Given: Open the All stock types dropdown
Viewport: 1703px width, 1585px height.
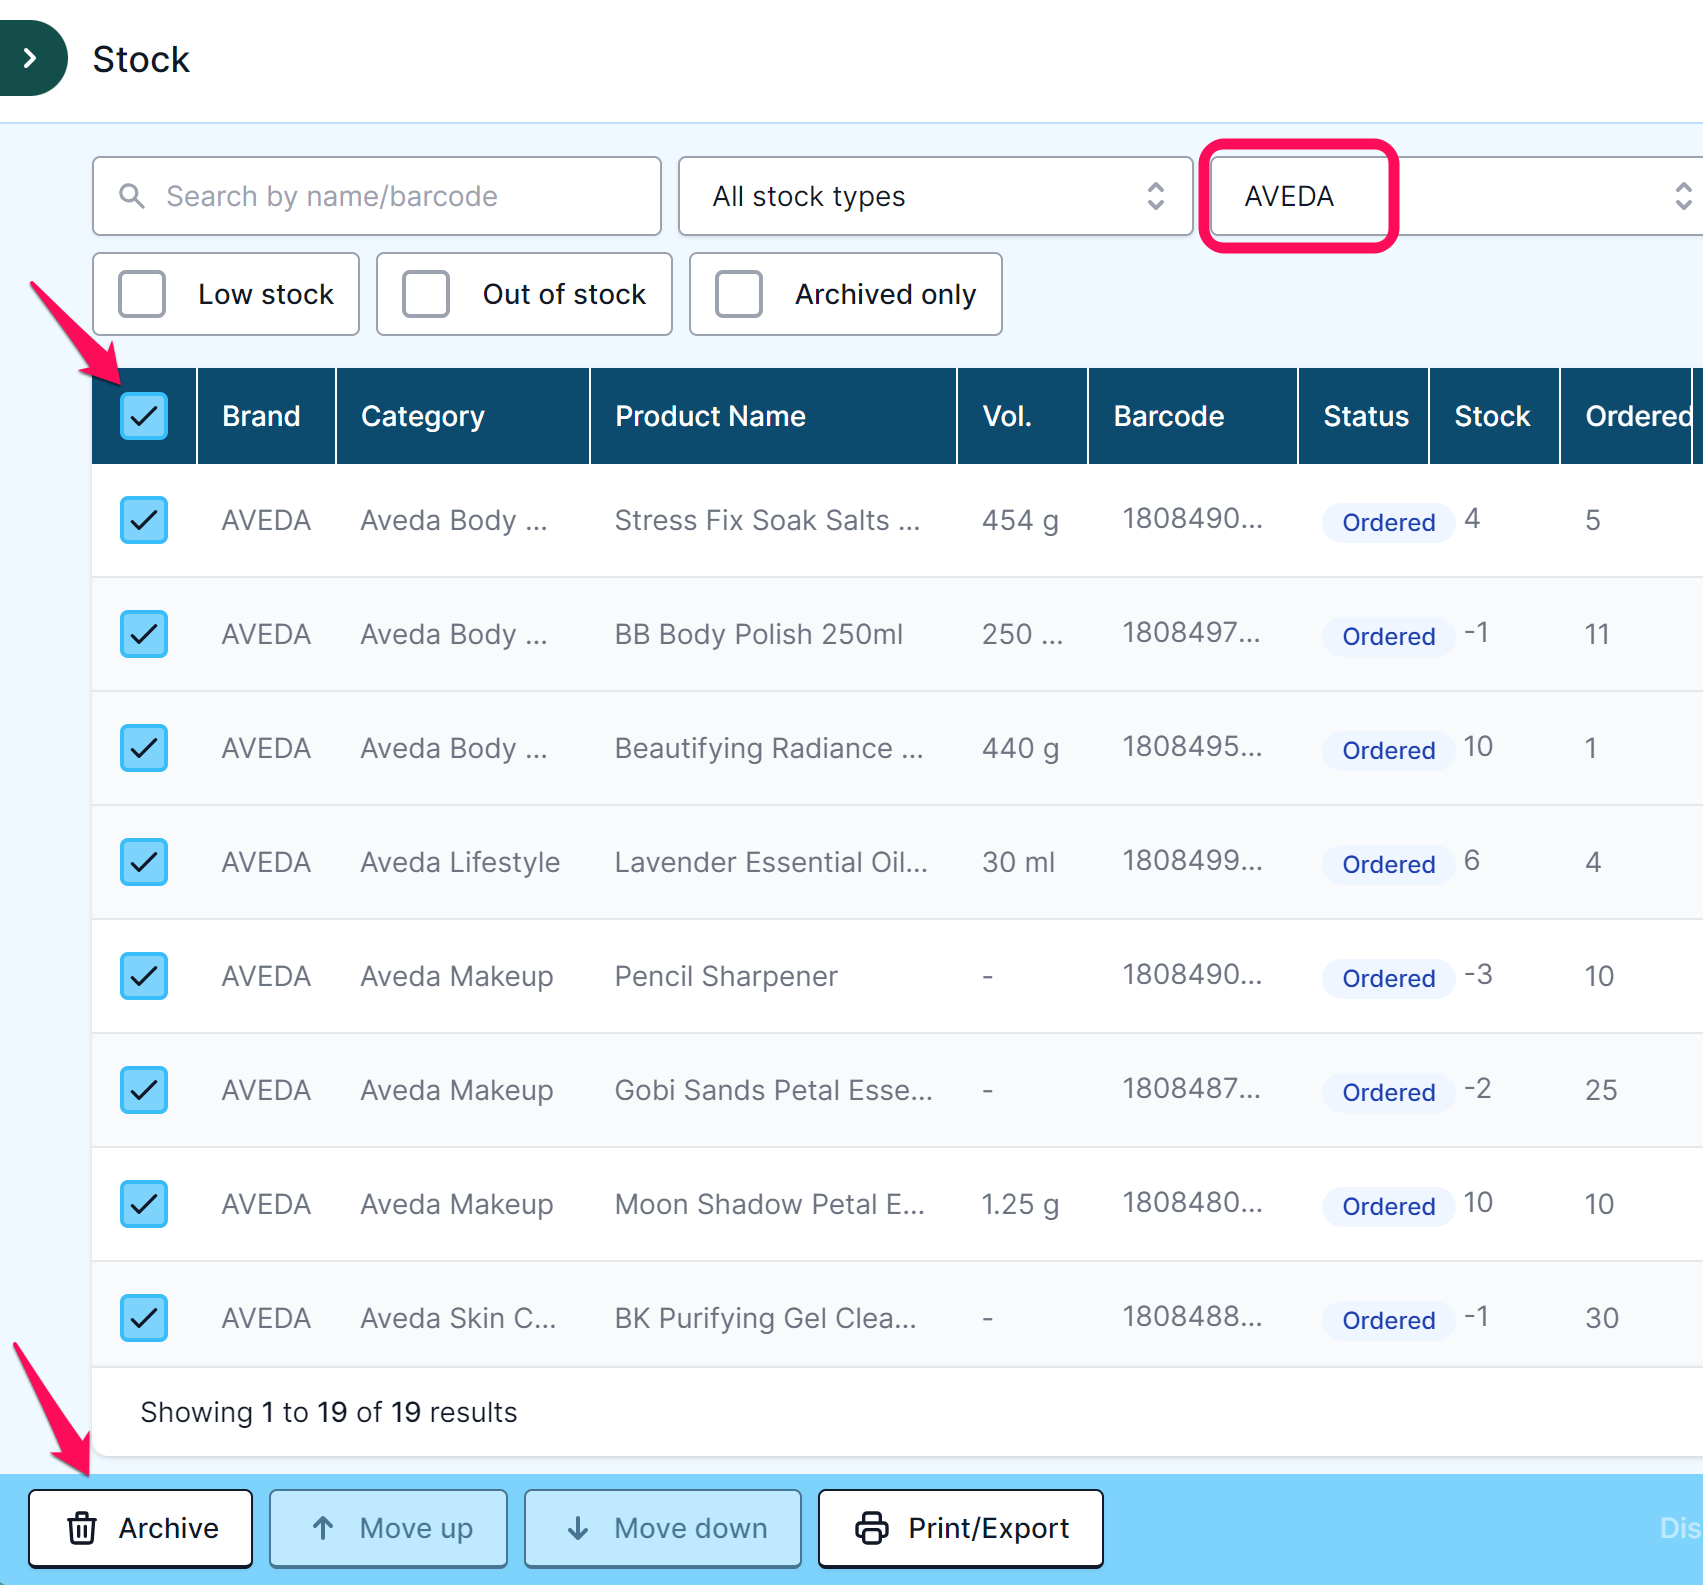Looking at the screenshot, I should click(936, 196).
